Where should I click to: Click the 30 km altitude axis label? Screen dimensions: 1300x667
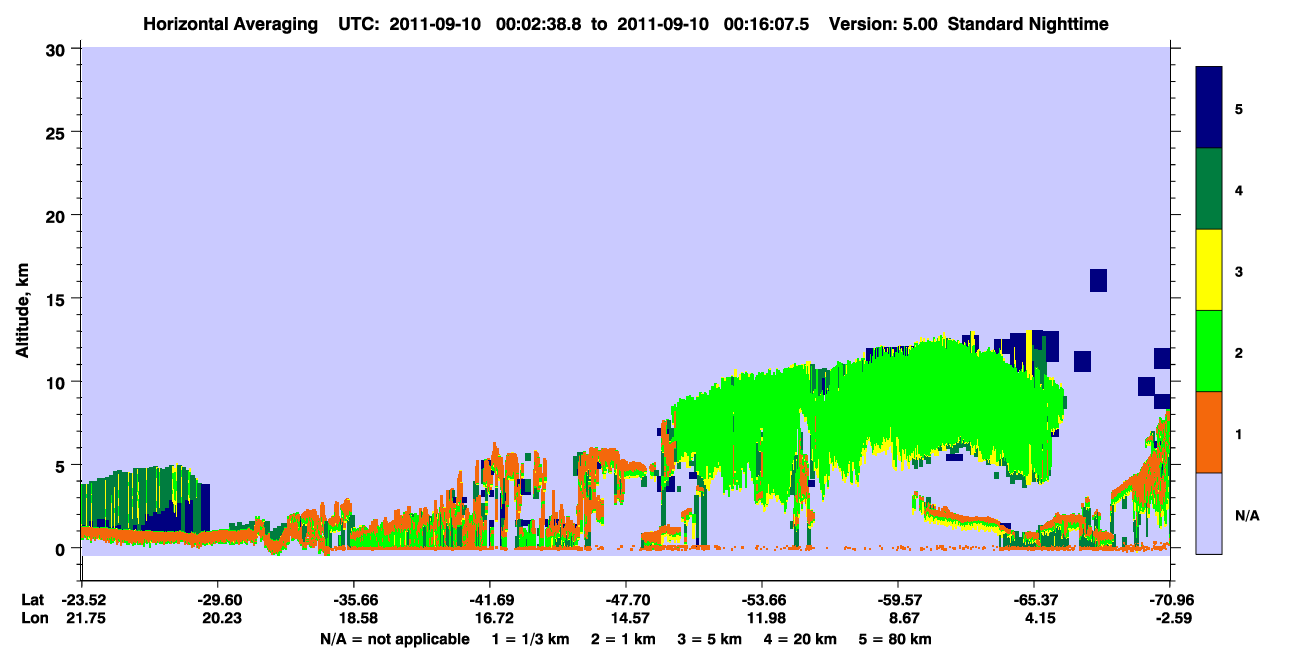coord(56,49)
